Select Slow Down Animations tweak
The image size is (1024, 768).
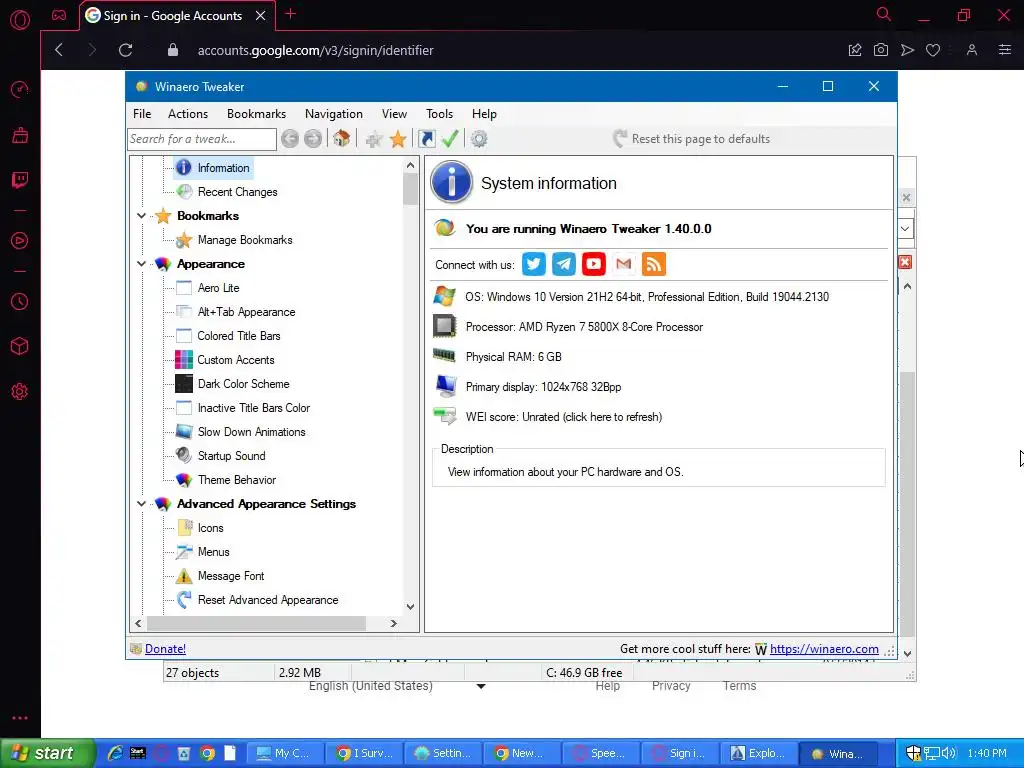[251, 432]
